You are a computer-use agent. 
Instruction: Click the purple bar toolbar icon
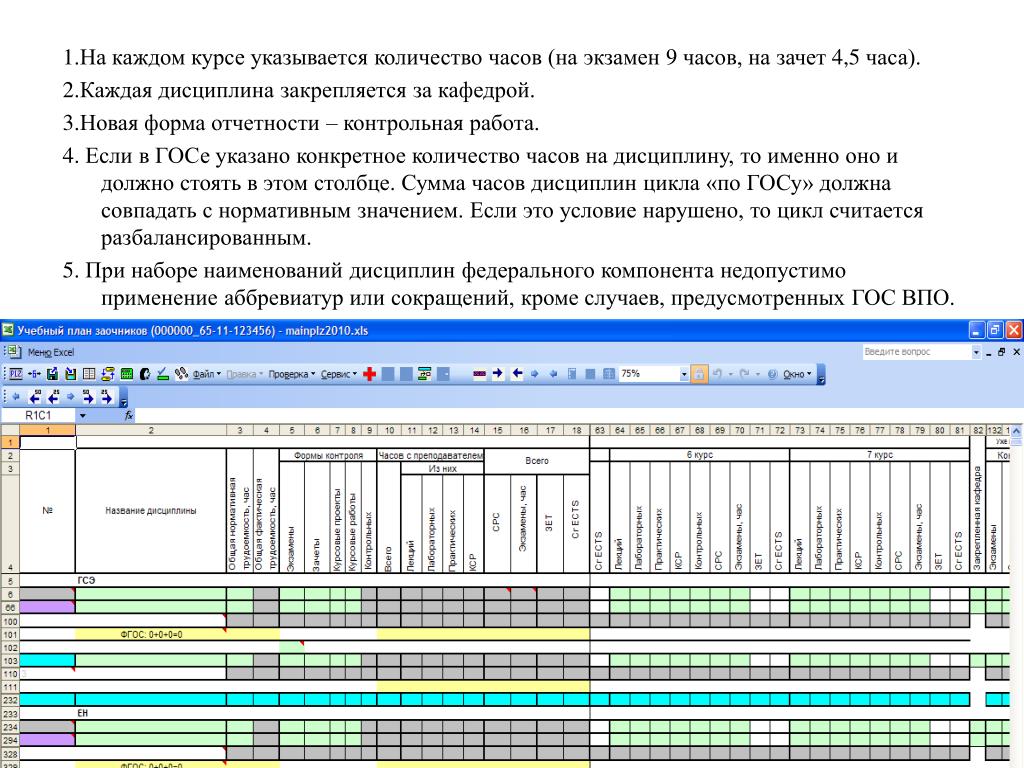[480, 374]
